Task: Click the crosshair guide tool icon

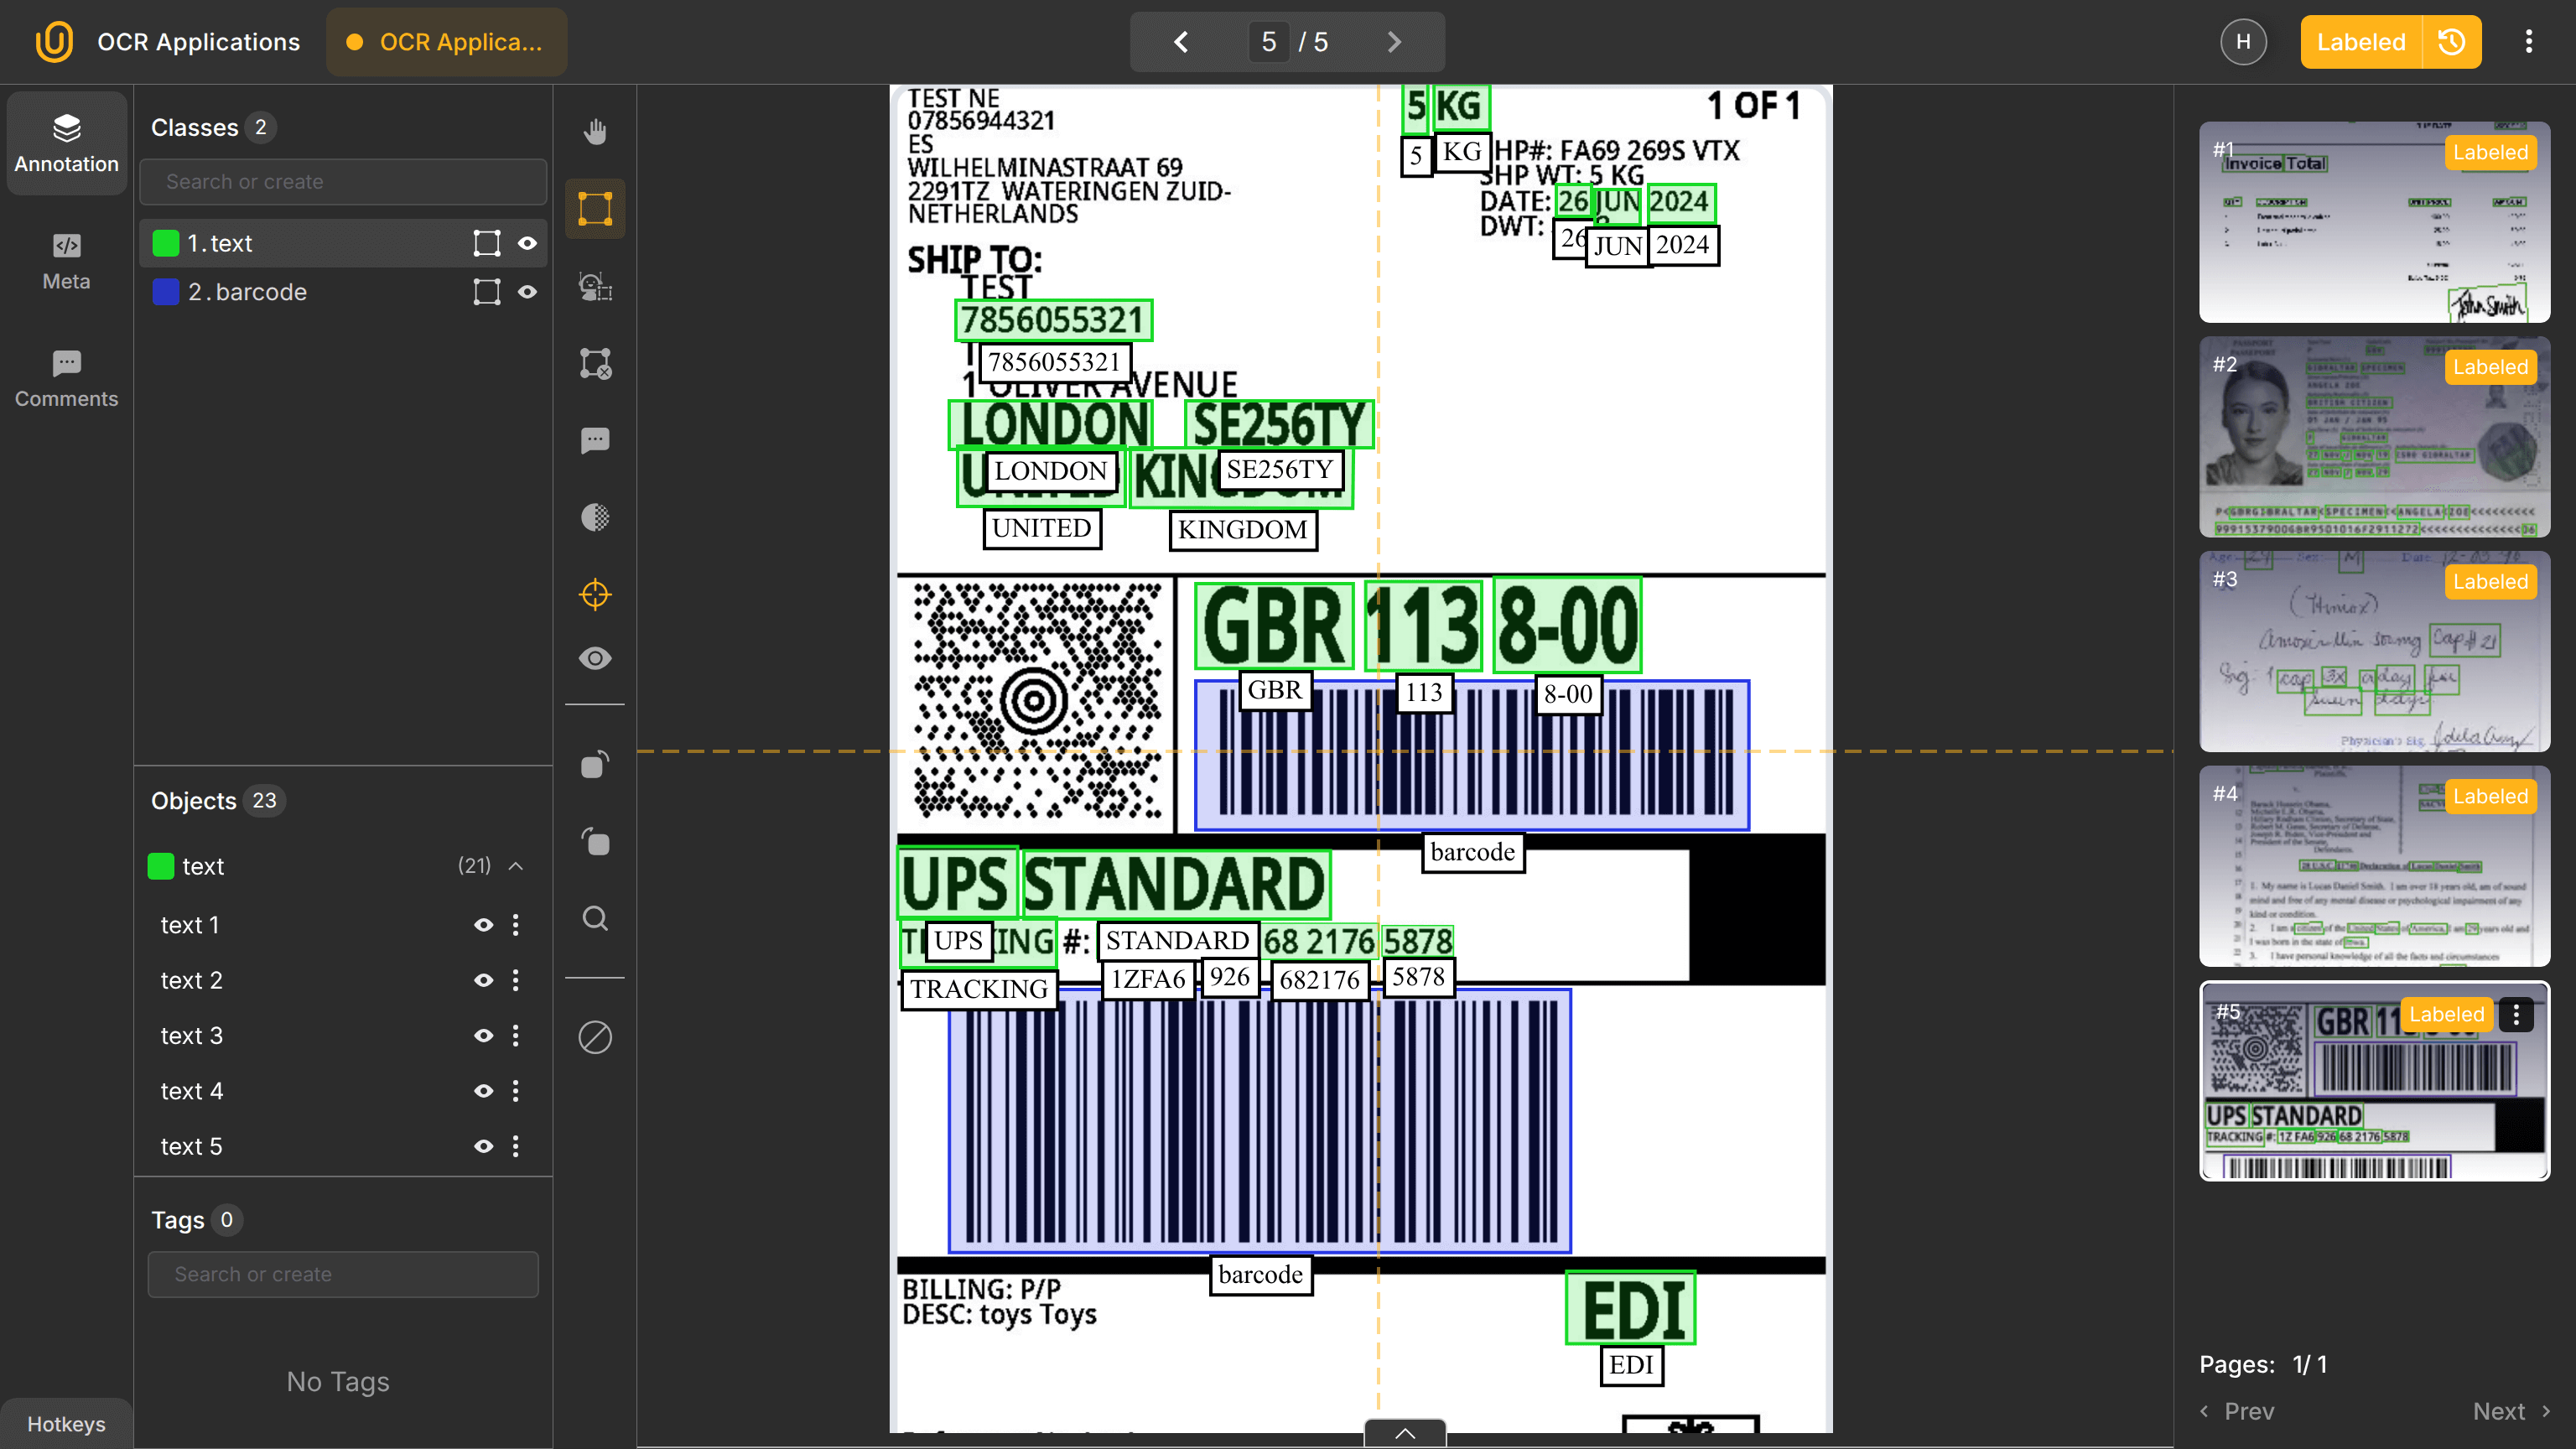Action: tap(595, 594)
